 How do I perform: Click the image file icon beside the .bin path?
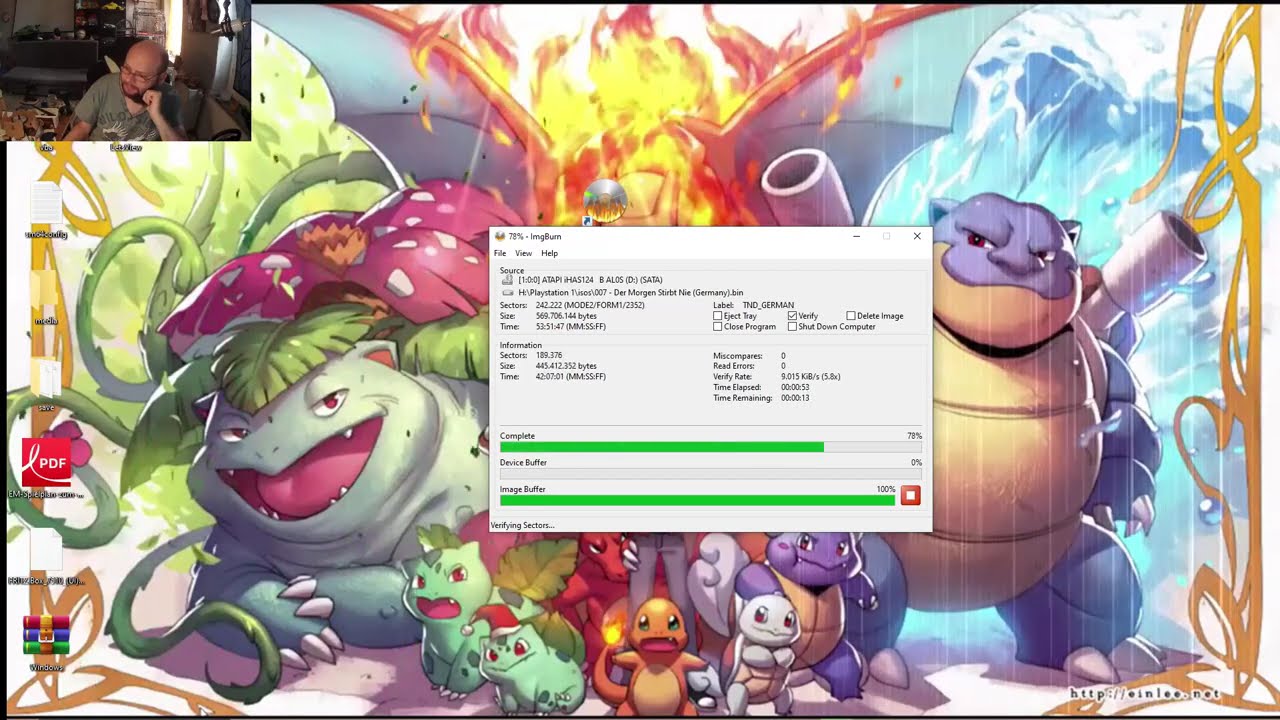(x=508, y=293)
